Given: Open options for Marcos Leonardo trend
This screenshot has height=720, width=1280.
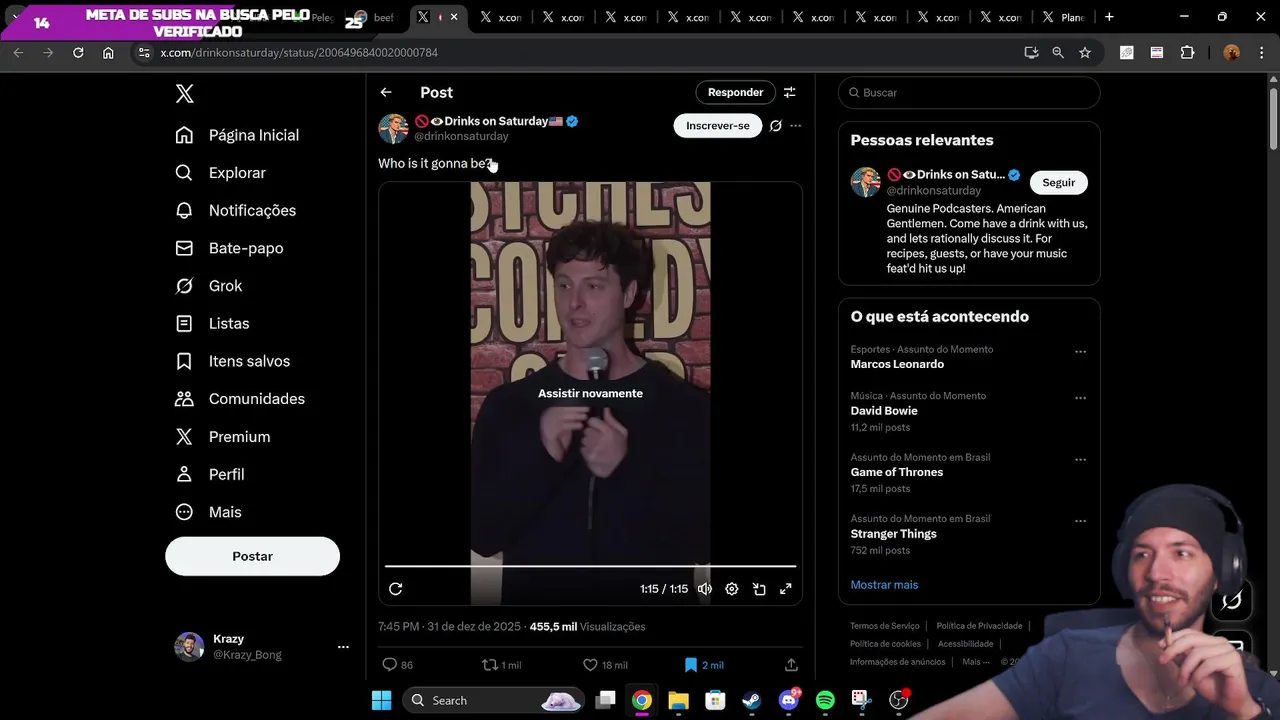Looking at the screenshot, I should tap(1080, 352).
